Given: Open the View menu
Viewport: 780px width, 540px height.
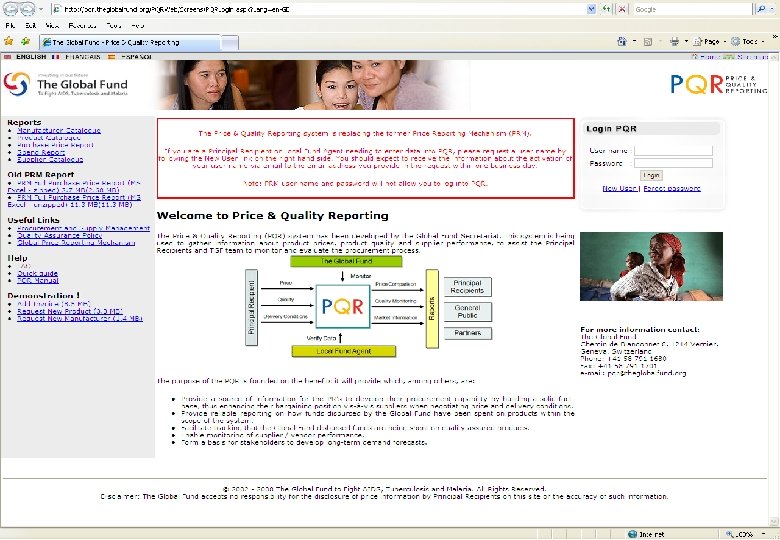Looking at the screenshot, I should click(x=52, y=25).
